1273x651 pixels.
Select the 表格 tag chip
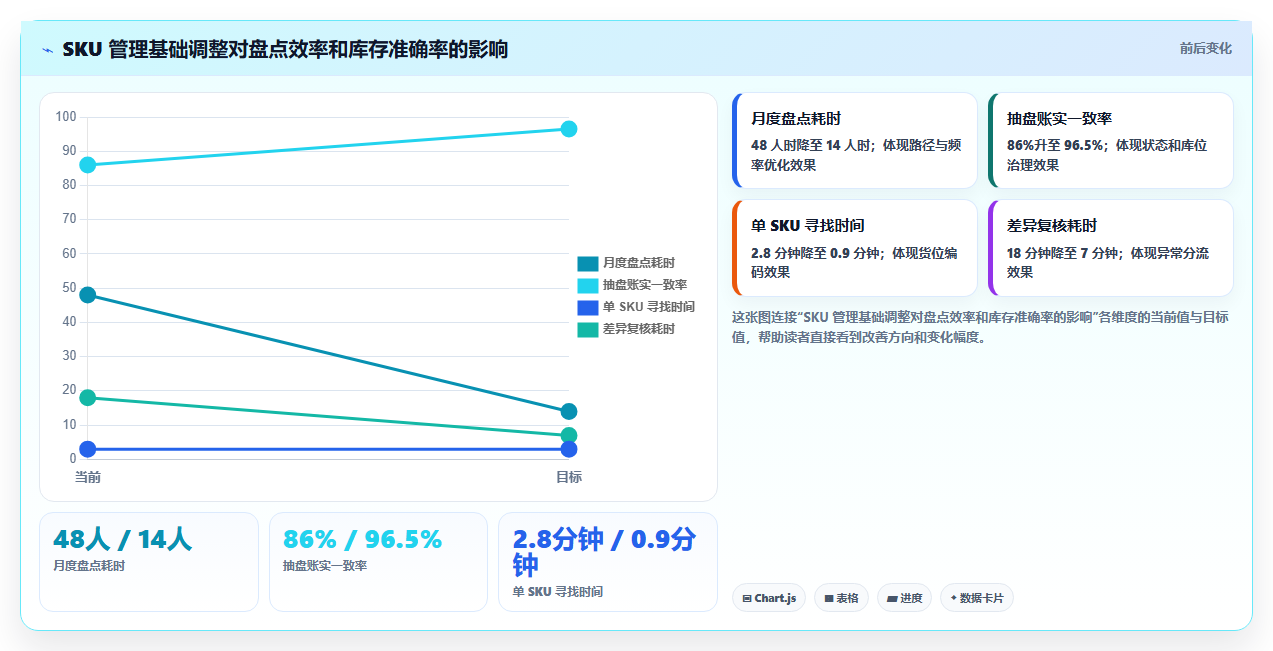pos(841,598)
